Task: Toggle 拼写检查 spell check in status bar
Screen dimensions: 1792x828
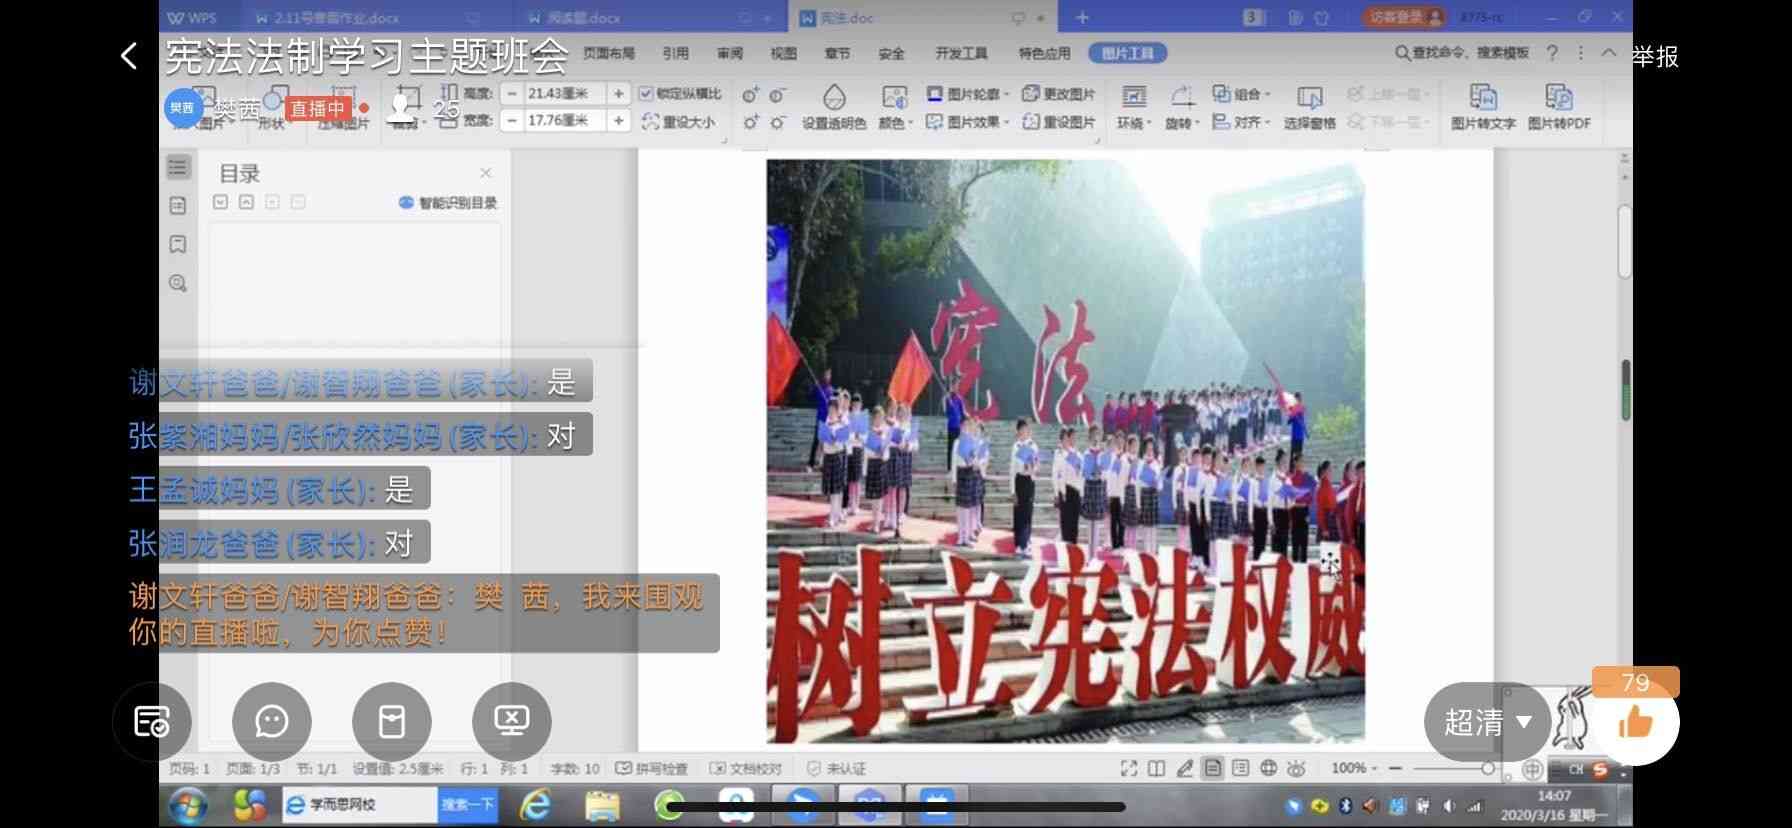Action: pyautogui.click(x=651, y=768)
